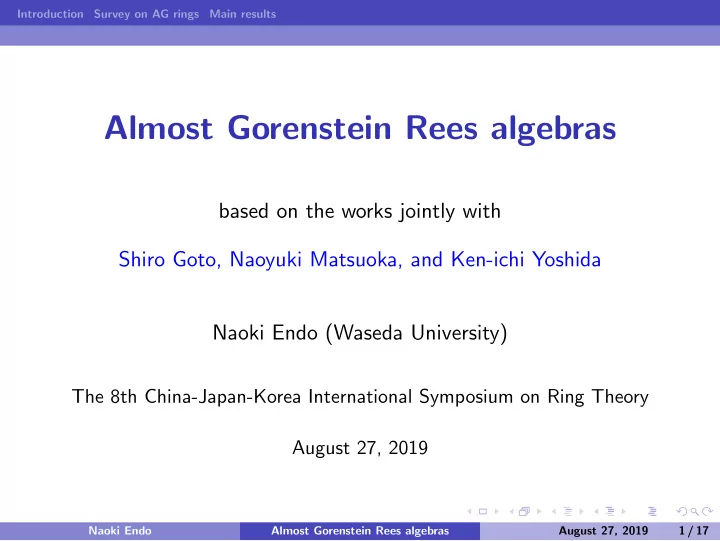Click the page counter 1 / 17
Viewport: 720px width, 541px height.
pos(693,530)
